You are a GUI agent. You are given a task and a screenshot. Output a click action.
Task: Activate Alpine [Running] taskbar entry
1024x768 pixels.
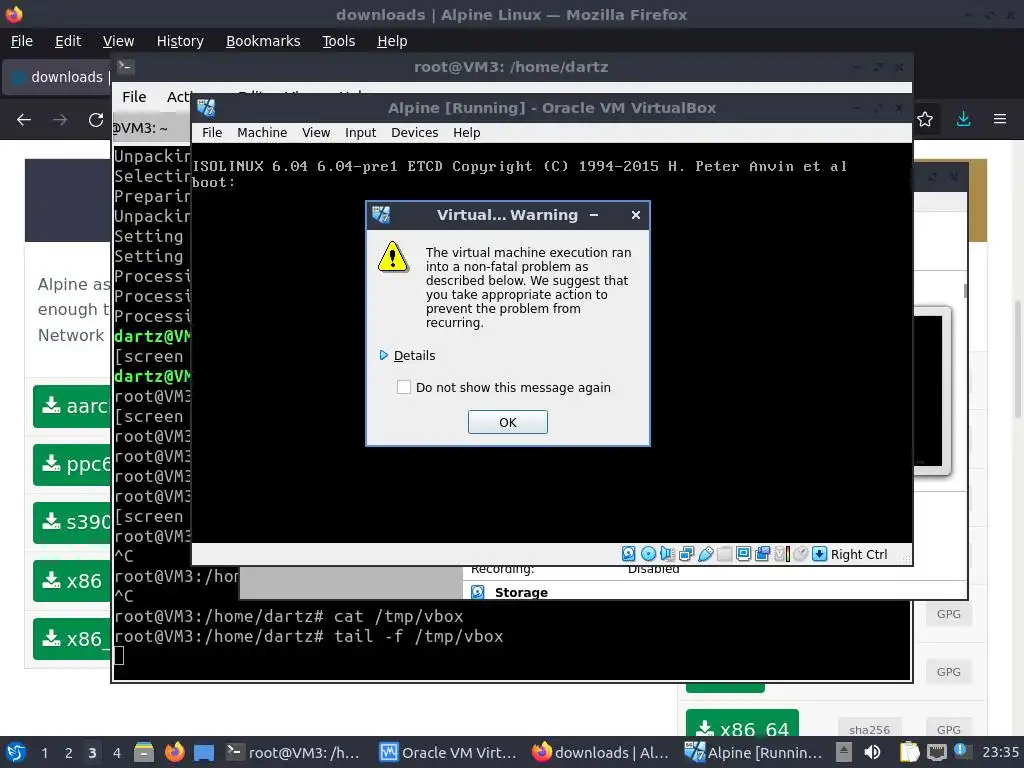(754, 752)
